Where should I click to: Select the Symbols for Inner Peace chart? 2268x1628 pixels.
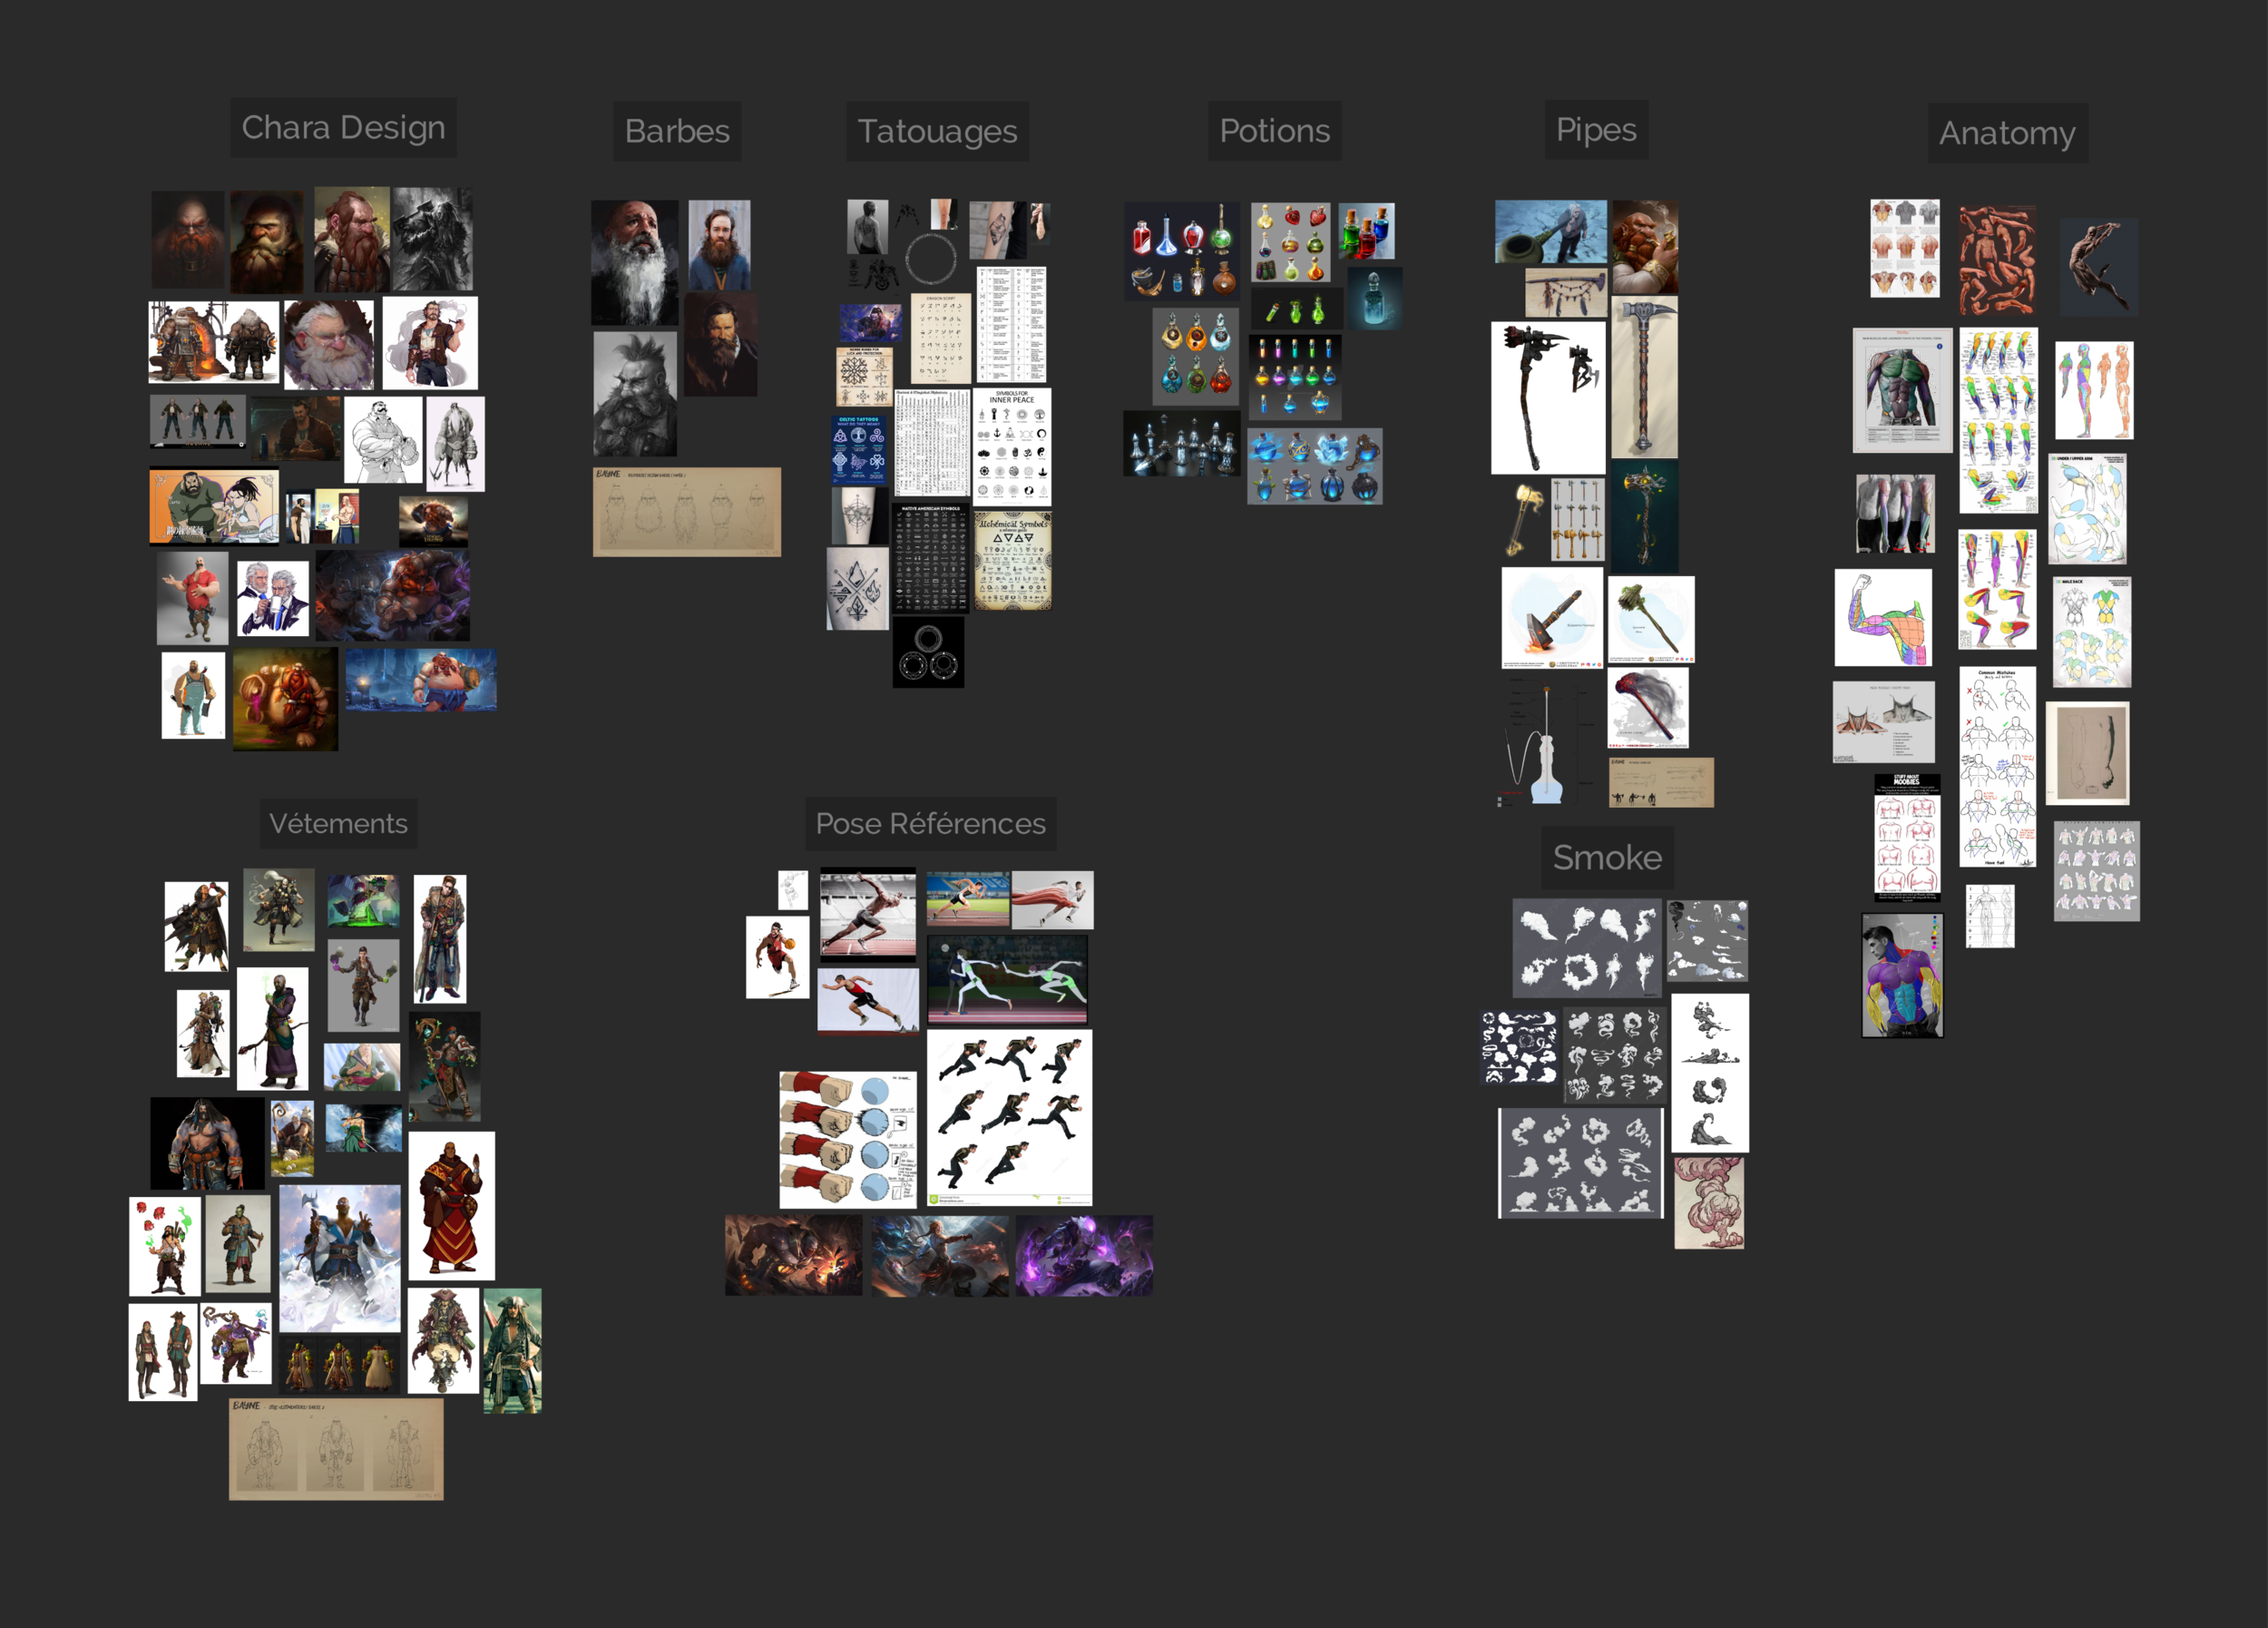coord(1011,447)
